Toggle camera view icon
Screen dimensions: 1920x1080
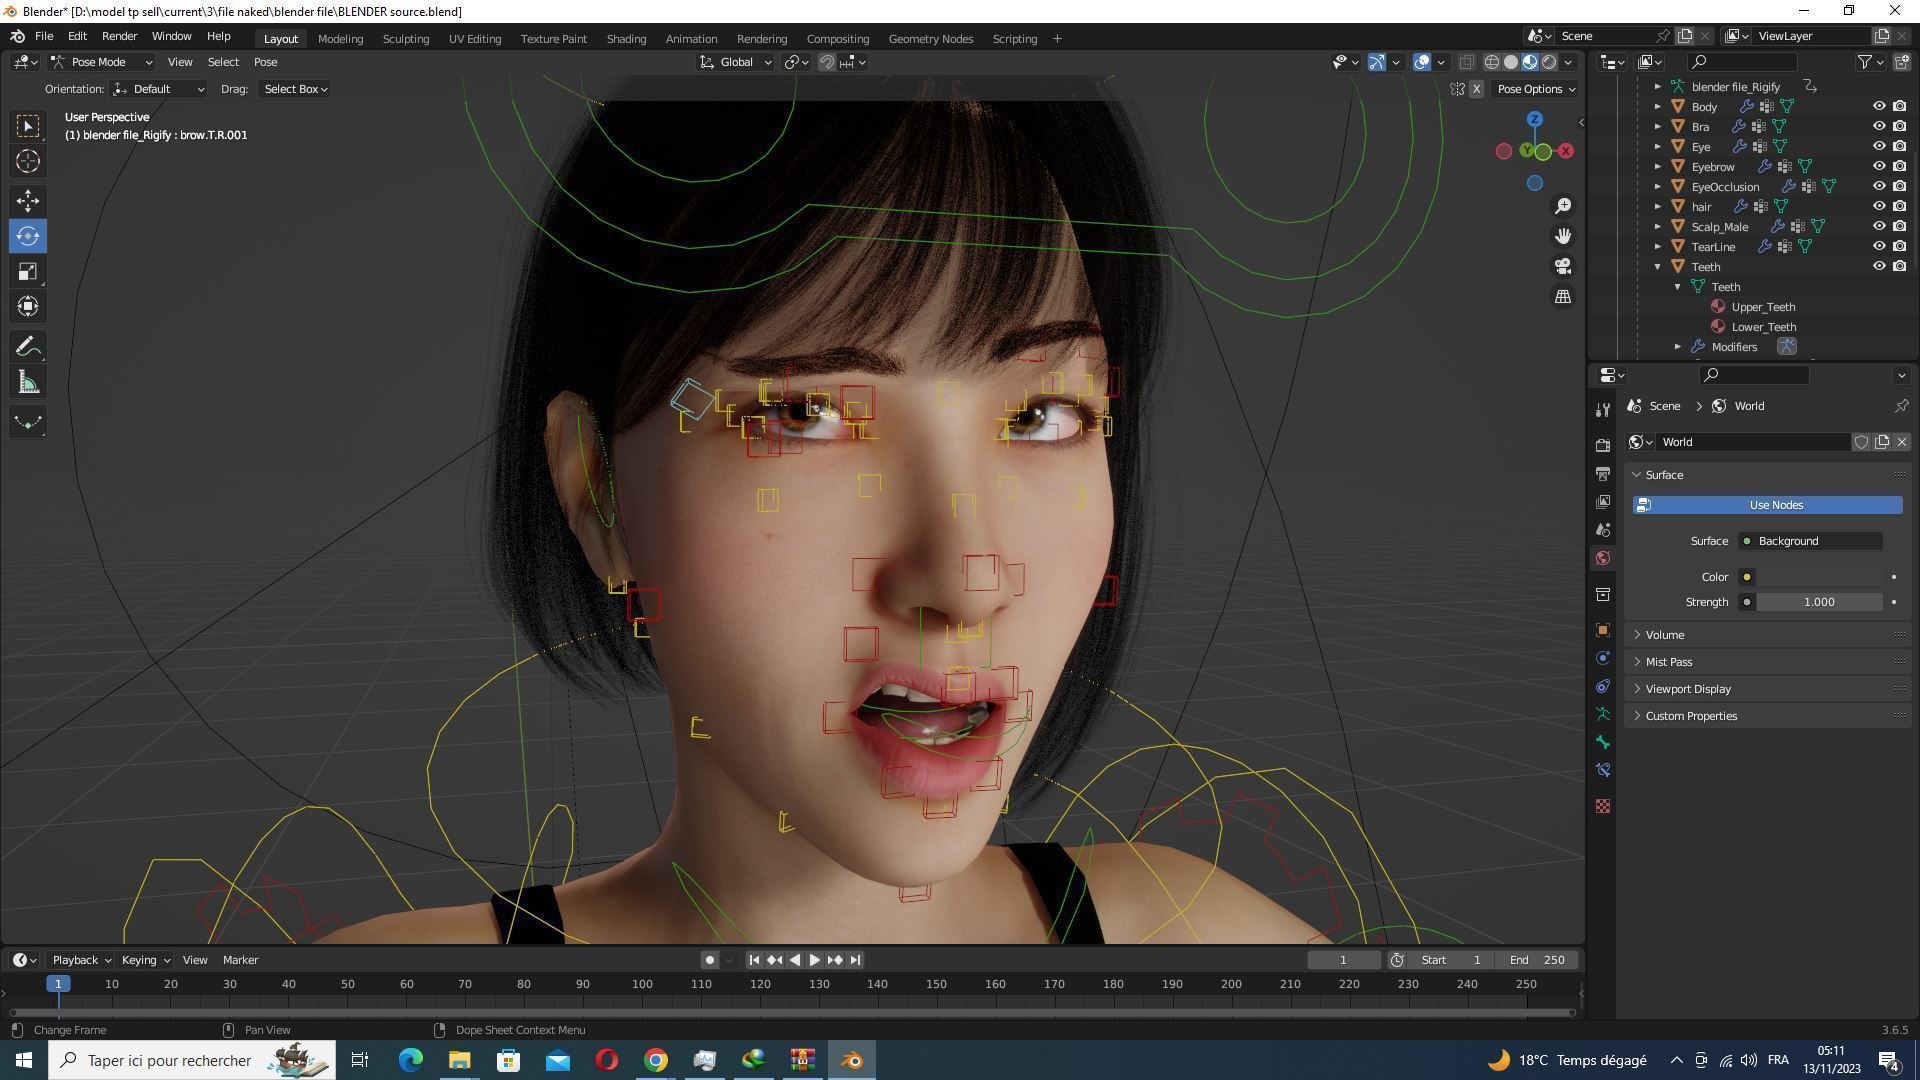1563,266
